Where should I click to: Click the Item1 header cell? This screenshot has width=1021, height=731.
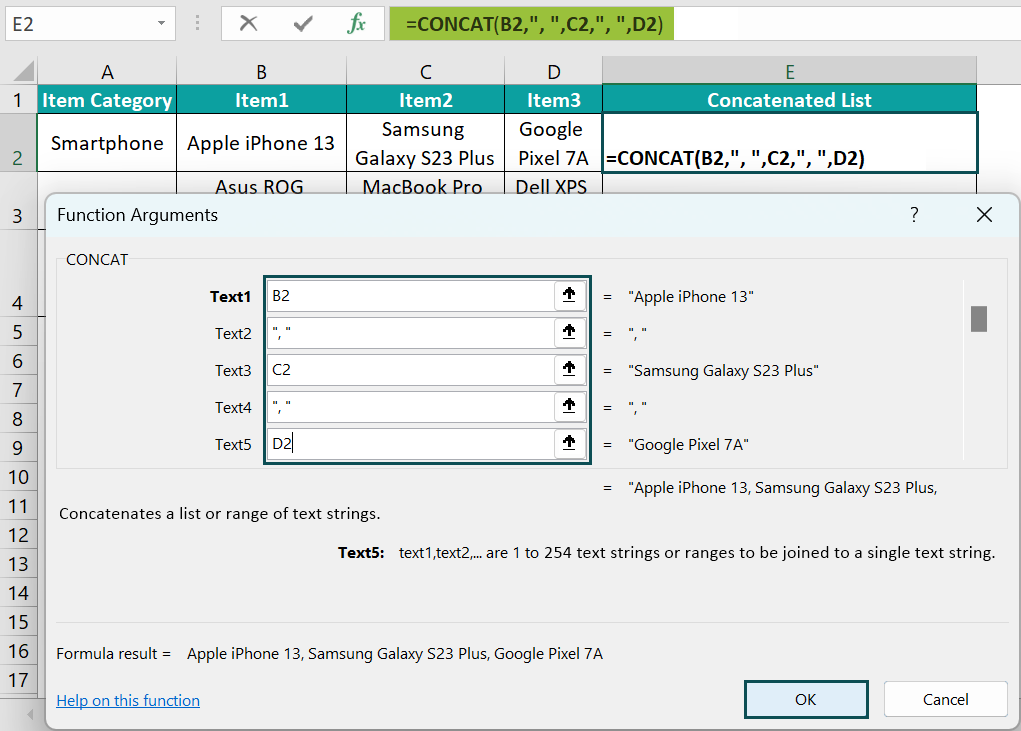click(261, 100)
